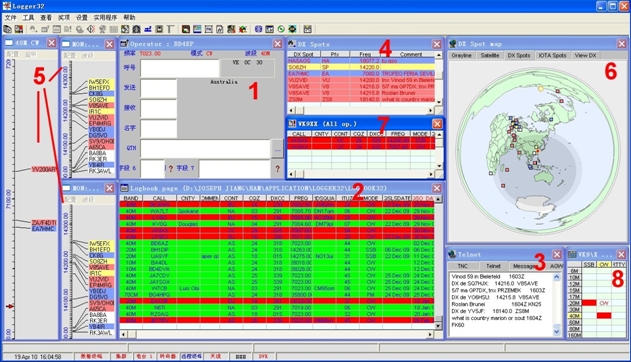Open the 查看 menu
Screen dimensions: 631x362
(x=46, y=17)
